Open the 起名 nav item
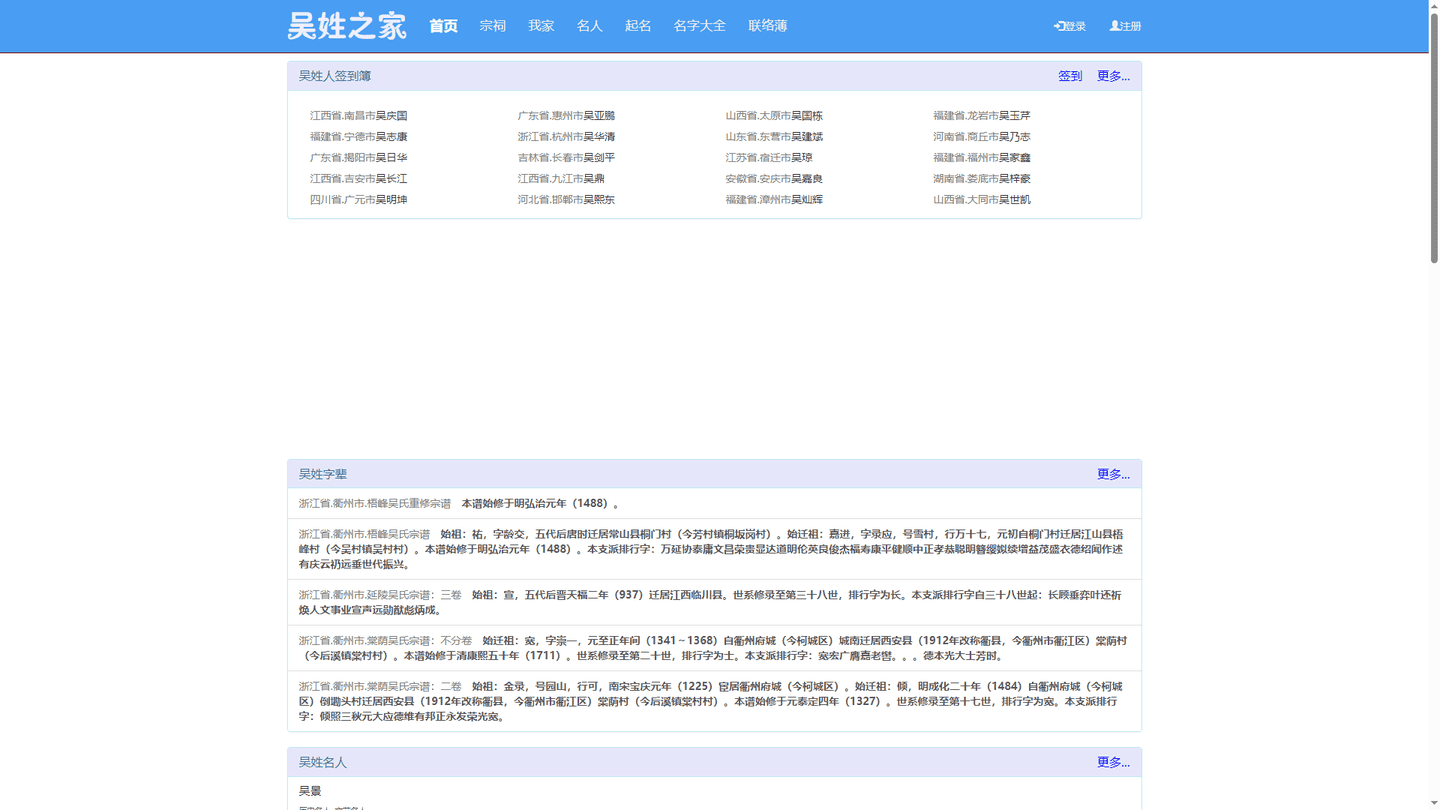Image resolution: width=1440 pixels, height=810 pixels. (x=638, y=26)
